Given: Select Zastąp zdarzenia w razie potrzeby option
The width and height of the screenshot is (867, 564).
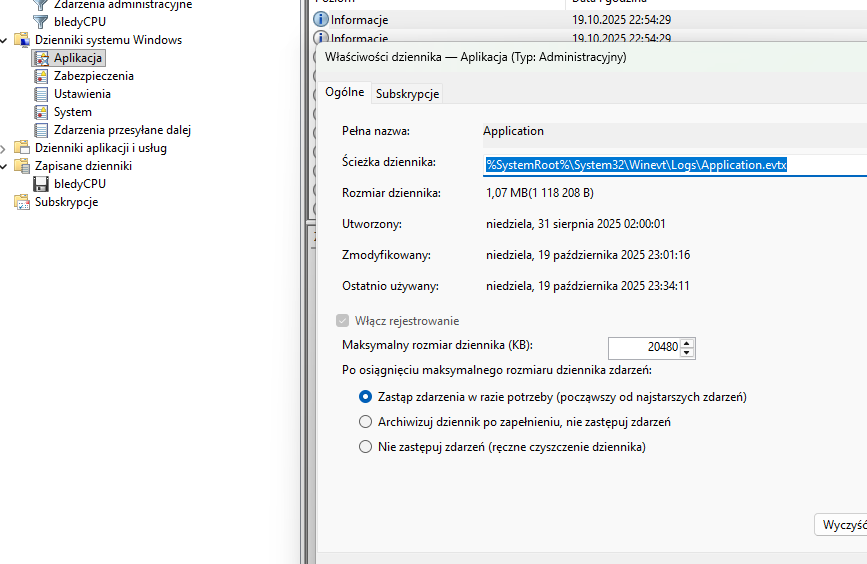Looking at the screenshot, I should [x=365, y=397].
